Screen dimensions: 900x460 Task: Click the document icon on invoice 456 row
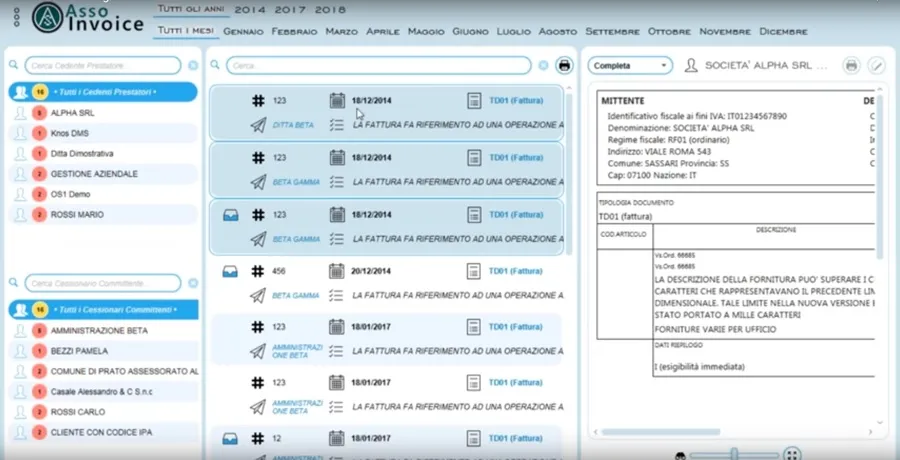pyautogui.click(x=474, y=271)
